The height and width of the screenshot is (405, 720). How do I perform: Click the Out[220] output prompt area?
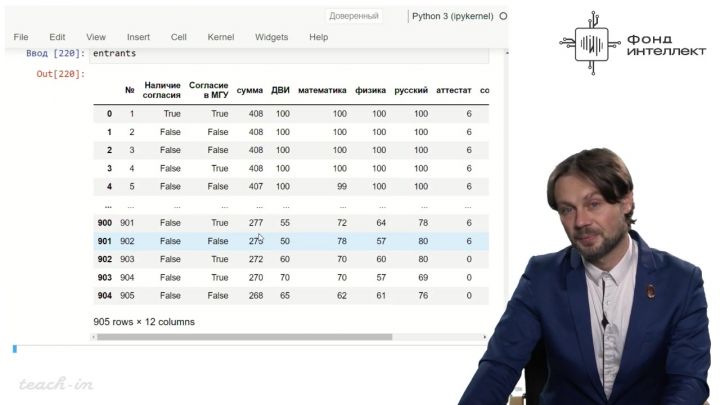click(61, 74)
